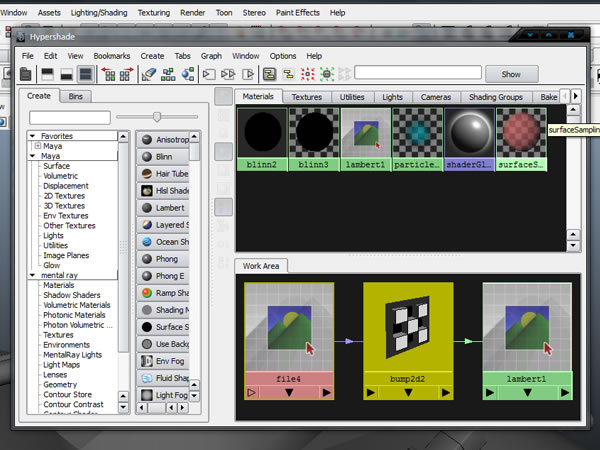Select the MentalRay Lights category
Image resolution: width=600 pixels, height=450 pixels.
[x=72, y=355]
